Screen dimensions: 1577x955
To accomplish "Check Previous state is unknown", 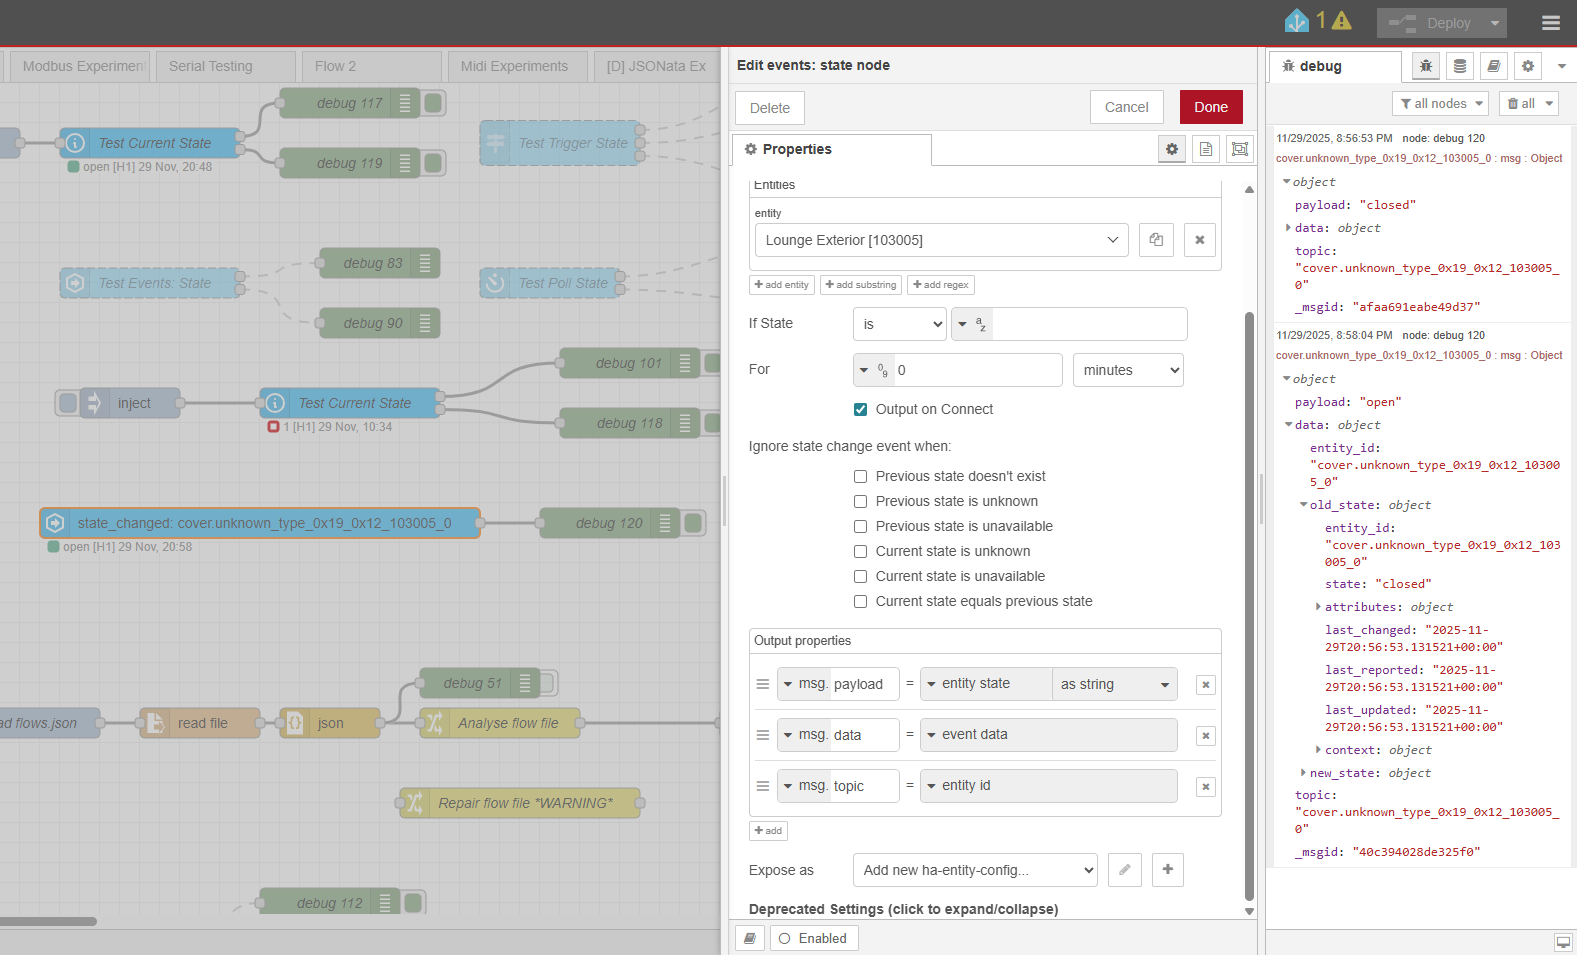I will [860, 501].
